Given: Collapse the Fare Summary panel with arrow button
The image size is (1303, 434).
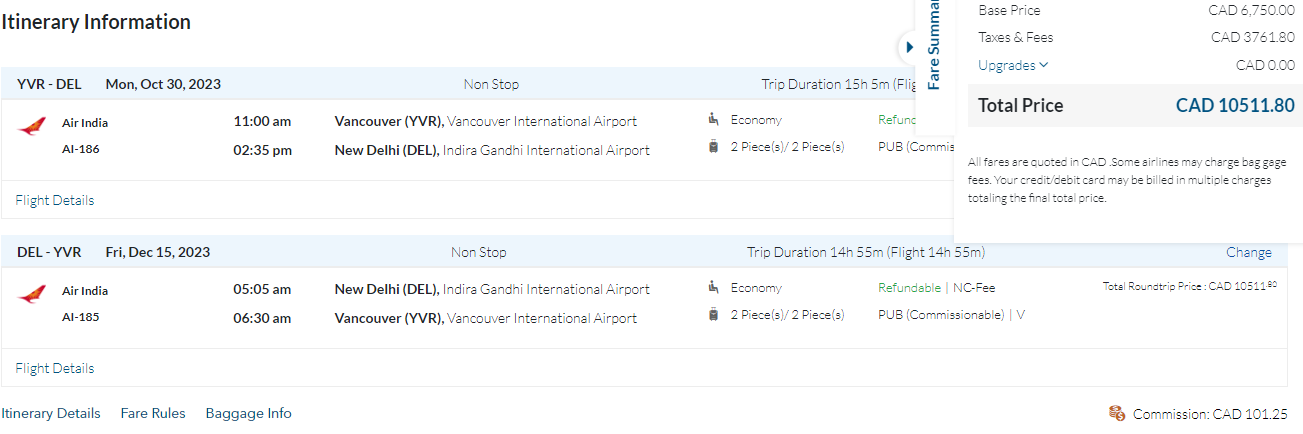Looking at the screenshot, I should (909, 47).
